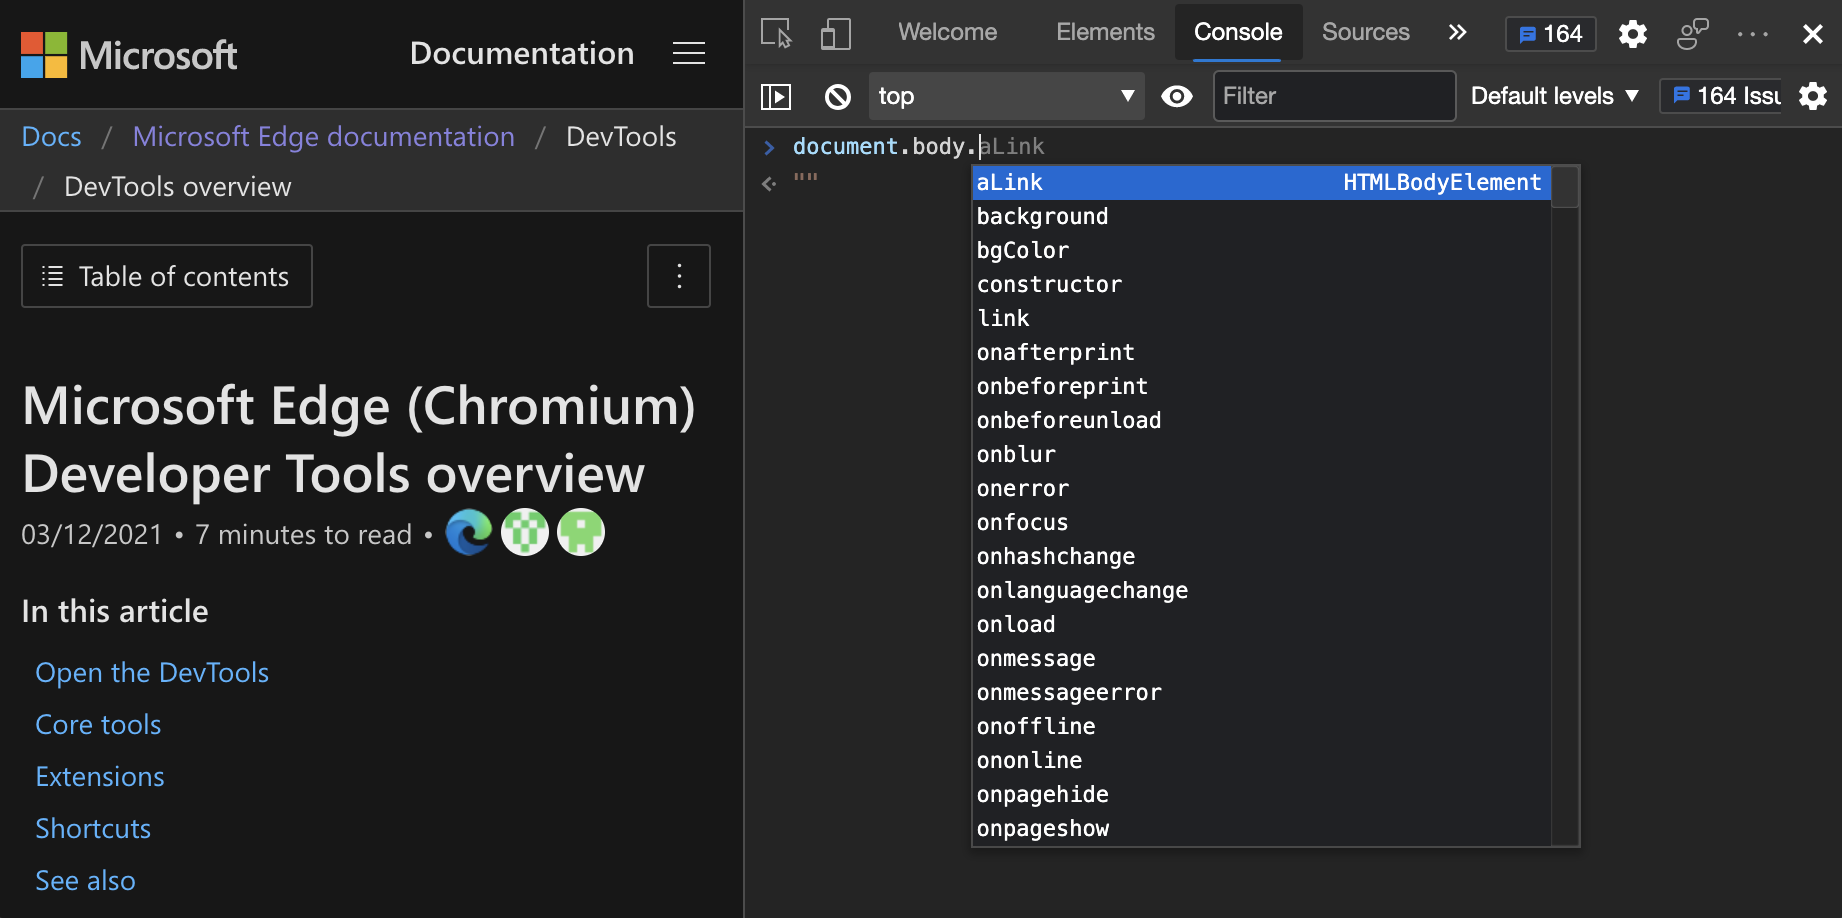This screenshot has width=1842, height=918.
Task: Choose onbeforeunload suggestion
Action: (1262, 420)
